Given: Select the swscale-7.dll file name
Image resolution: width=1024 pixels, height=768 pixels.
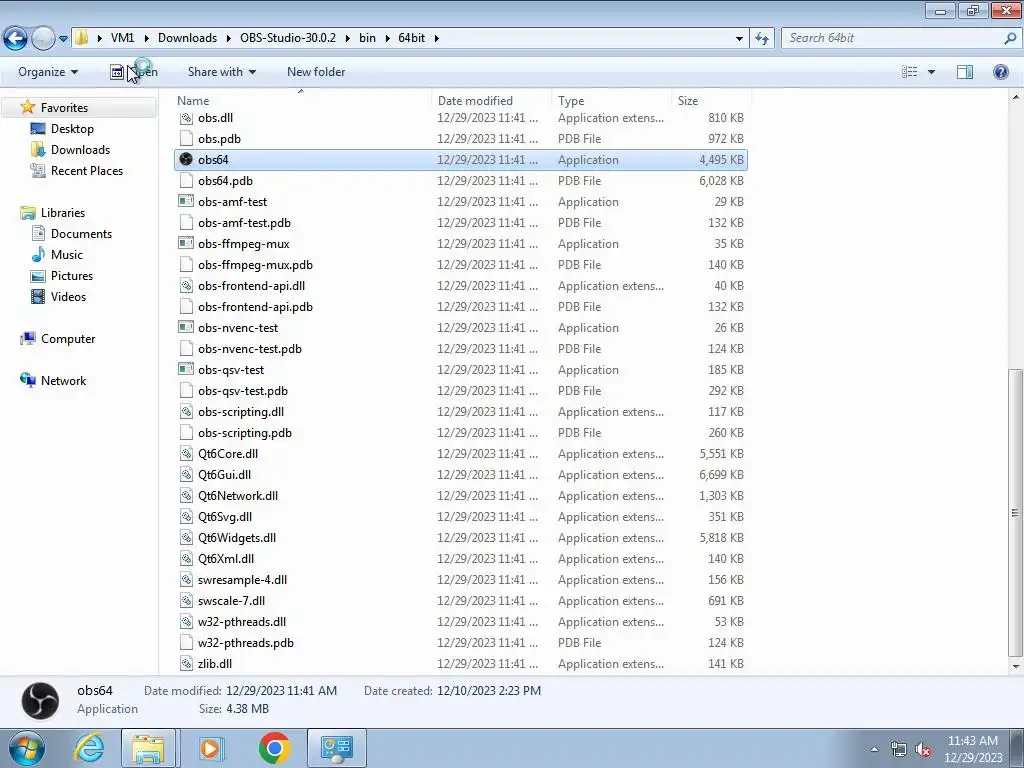Looking at the screenshot, I should (231, 601).
